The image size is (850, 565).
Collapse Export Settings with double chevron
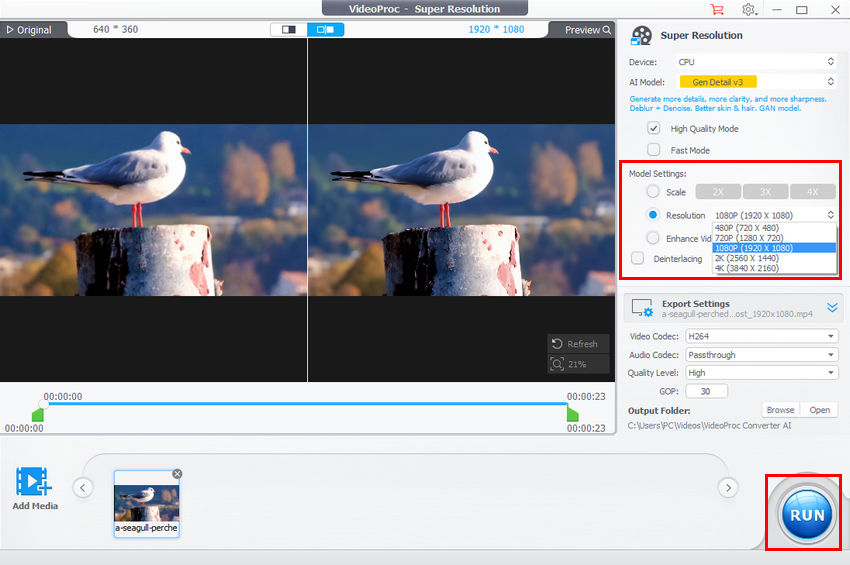[832, 307]
